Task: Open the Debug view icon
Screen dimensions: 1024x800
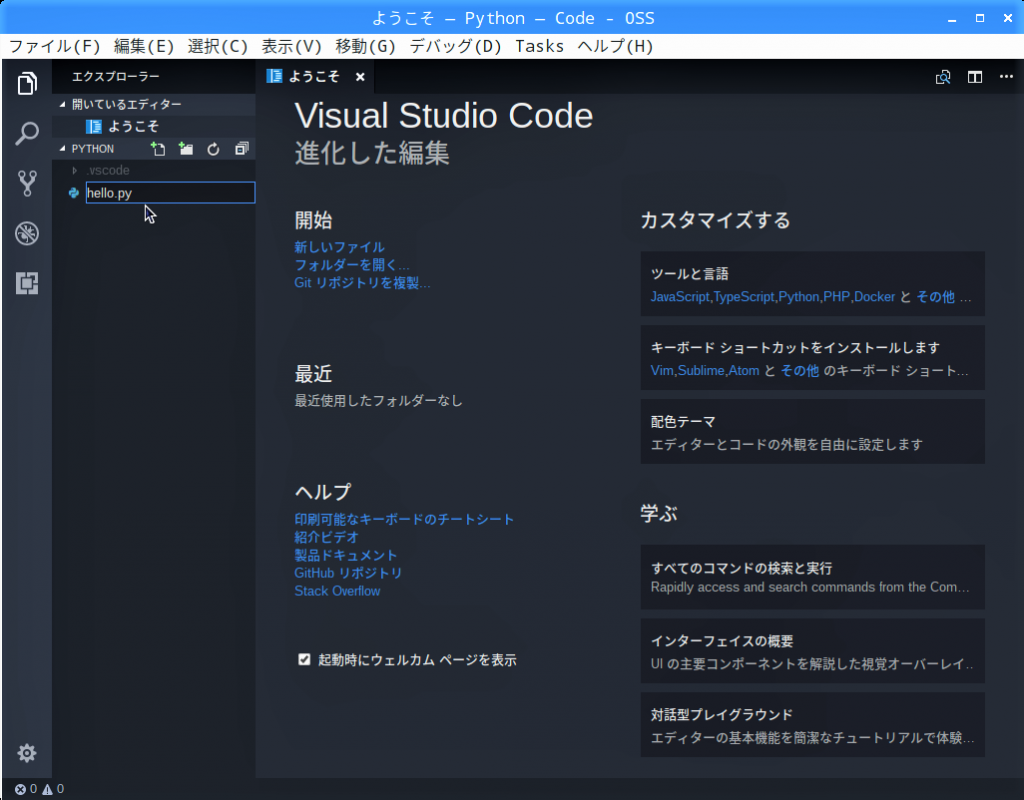Action: [27, 233]
